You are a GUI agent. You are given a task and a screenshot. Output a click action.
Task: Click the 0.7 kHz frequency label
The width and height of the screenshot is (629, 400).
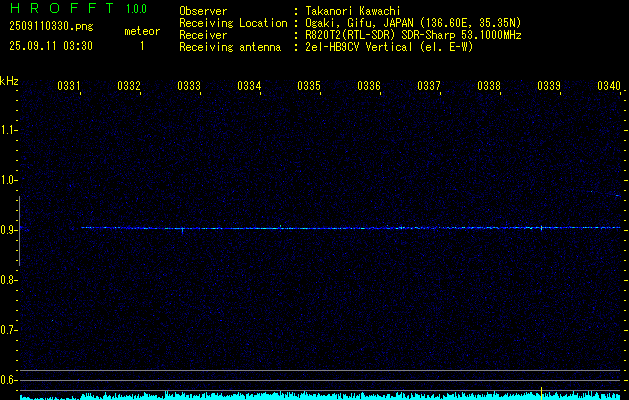point(8,330)
